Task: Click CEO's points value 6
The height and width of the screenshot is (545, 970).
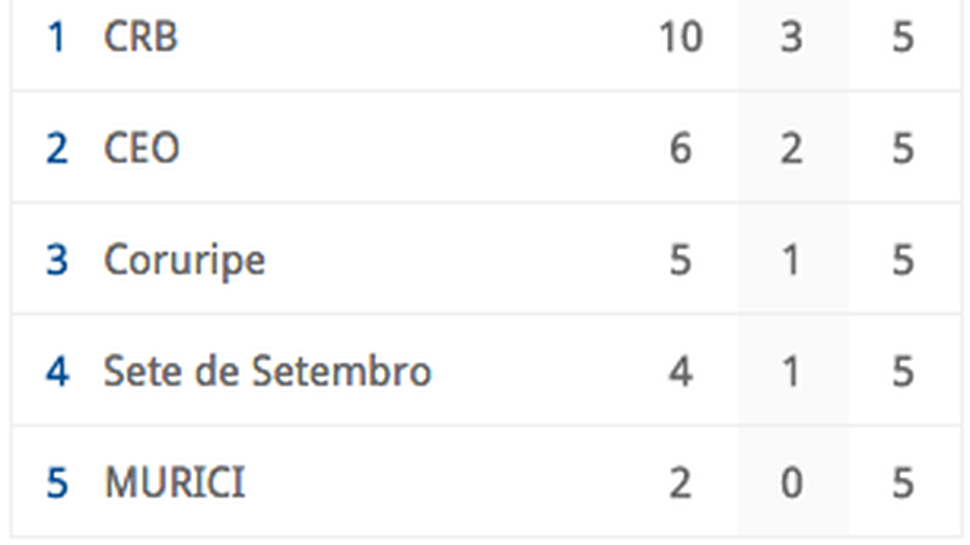Action: click(x=680, y=148)
